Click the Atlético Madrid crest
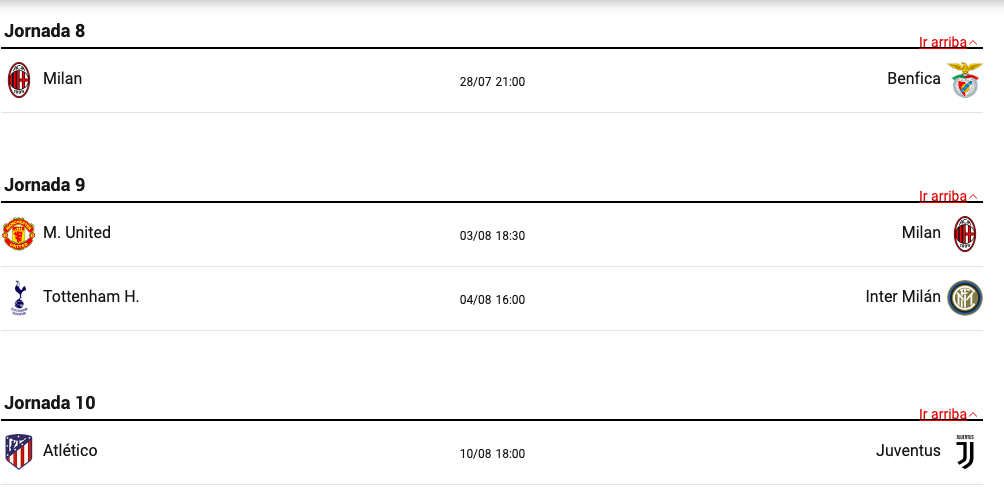The height and width of the screenshot is (488, 1004). [19, 451]
